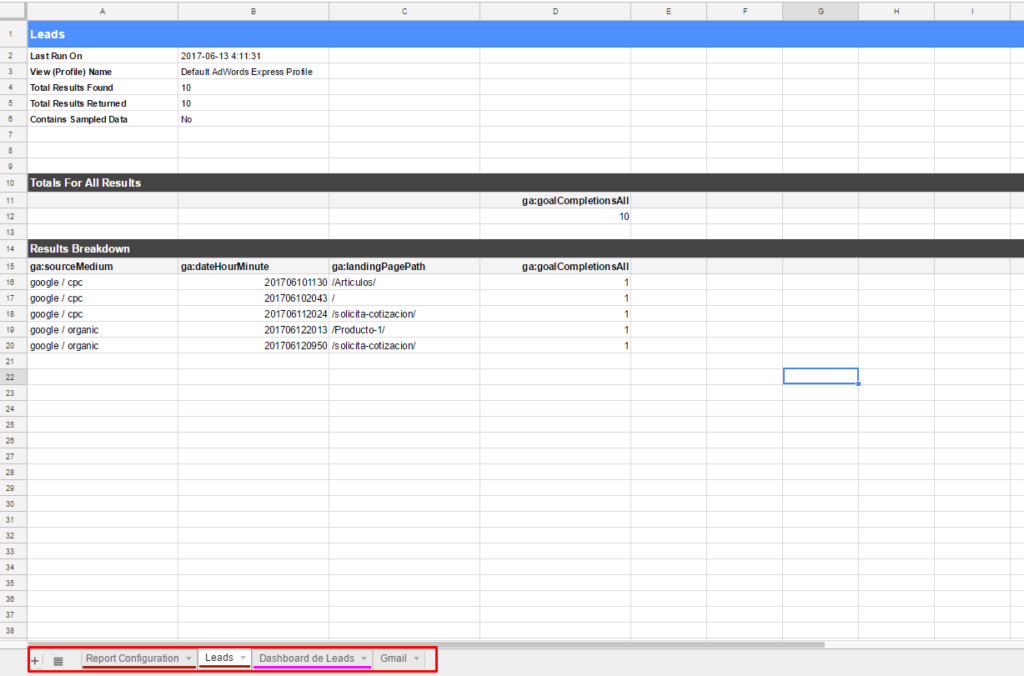Select column D header
The width and height of the screenshot is (1024, 676).
[555, 11]
